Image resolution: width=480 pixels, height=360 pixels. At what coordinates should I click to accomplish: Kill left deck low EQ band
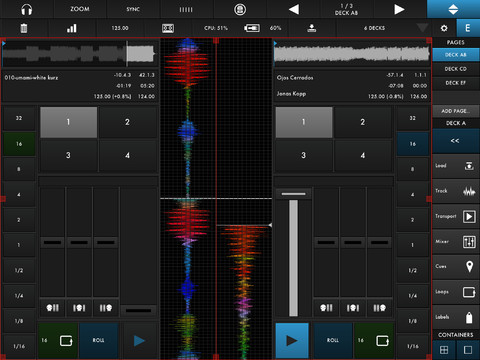pyautogui.click(x=52, y=308)
